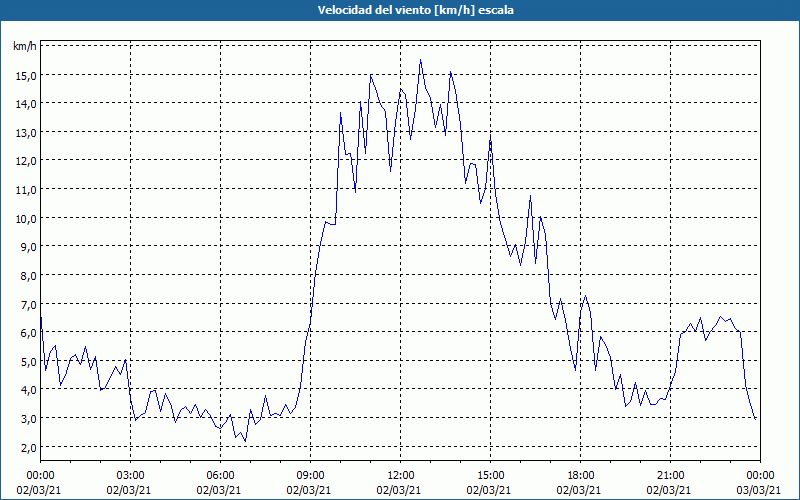
Task: Click the "2,0" y-axis value
Action: pos(28,447)
